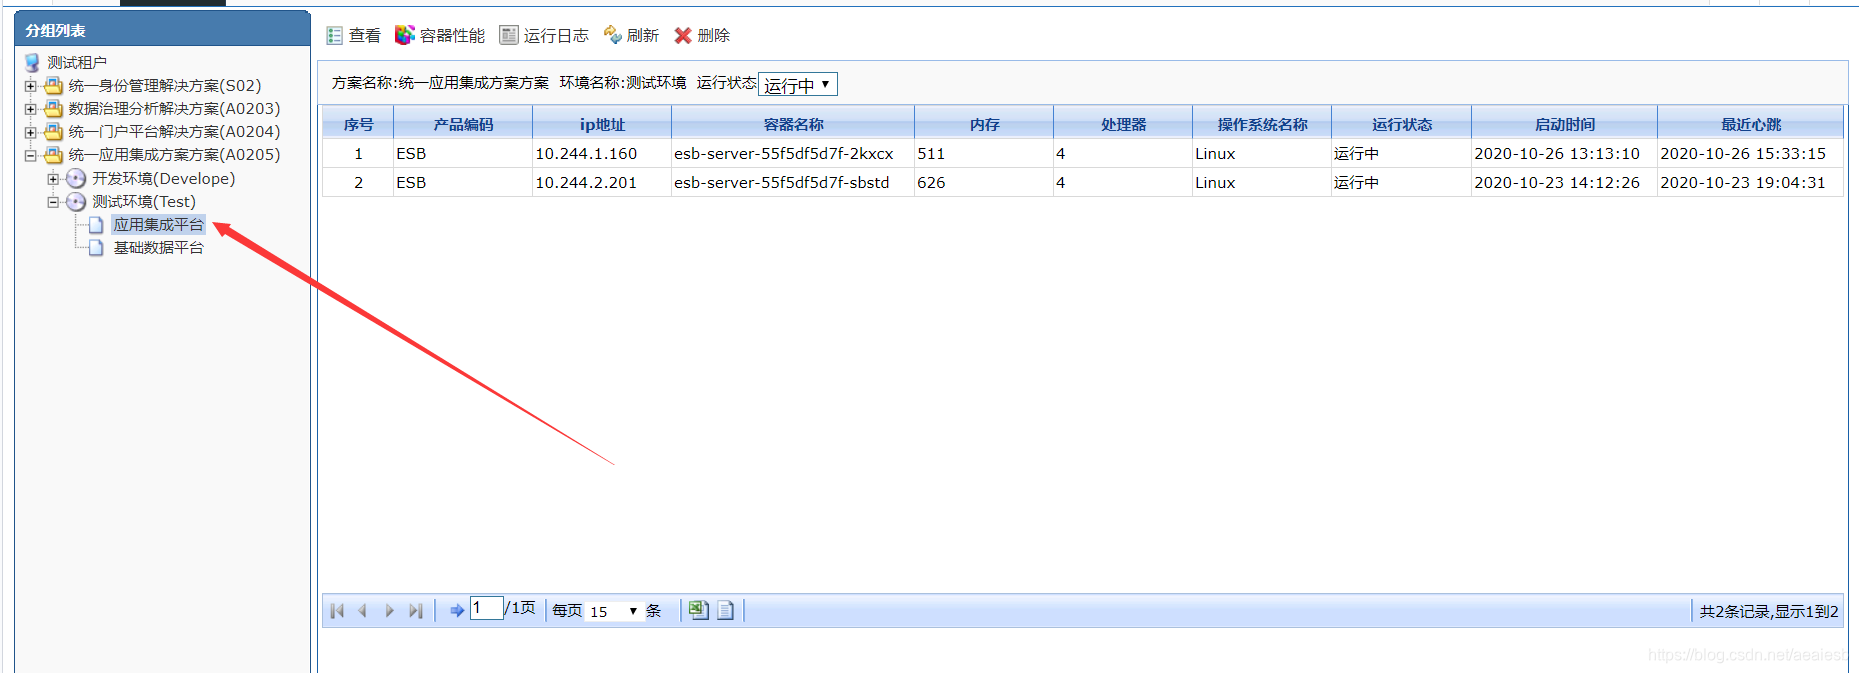This screenshot has height=673, width=1859.
Task: Sort by 最近心跳 column header
Action: tap(1751, 124)
